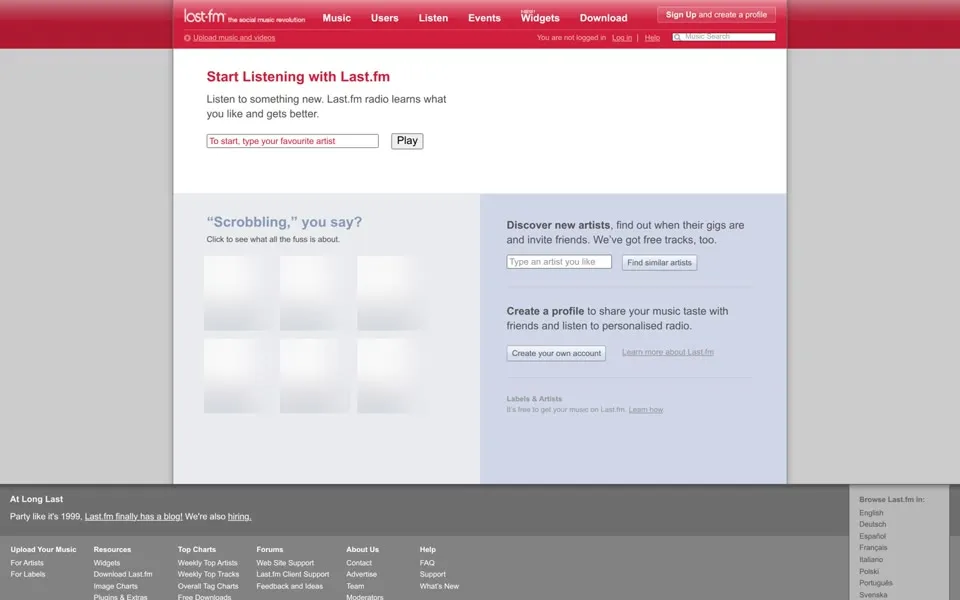The width and height of the screenshot is (960, 600).
Task: Open Web Site Support forum link
Action: [285, 563]
